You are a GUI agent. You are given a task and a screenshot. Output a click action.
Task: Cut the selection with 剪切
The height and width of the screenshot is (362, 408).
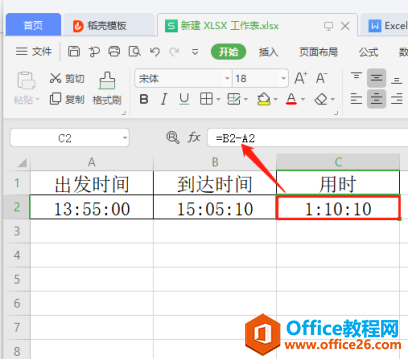click(67, 78)
